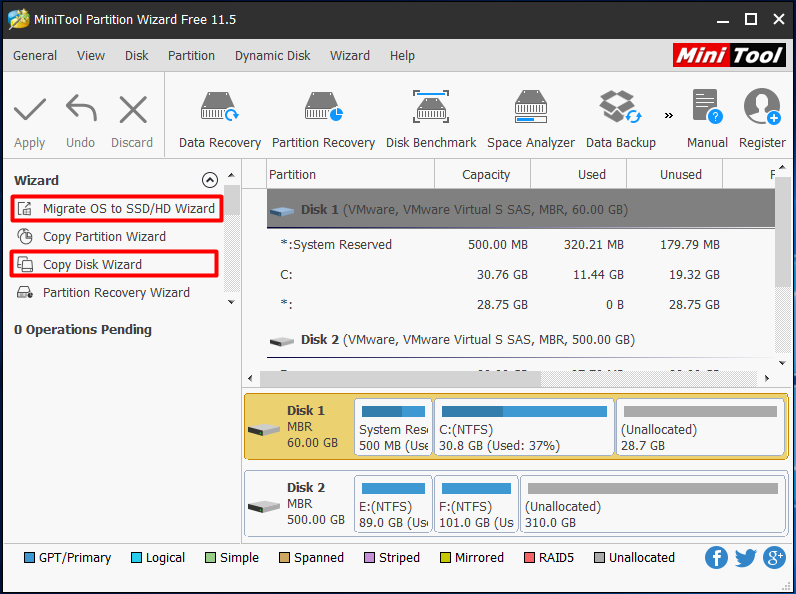796x594 pixels.
Task: Show more toolbar items via chevron
Action: (x=669, y=116)
